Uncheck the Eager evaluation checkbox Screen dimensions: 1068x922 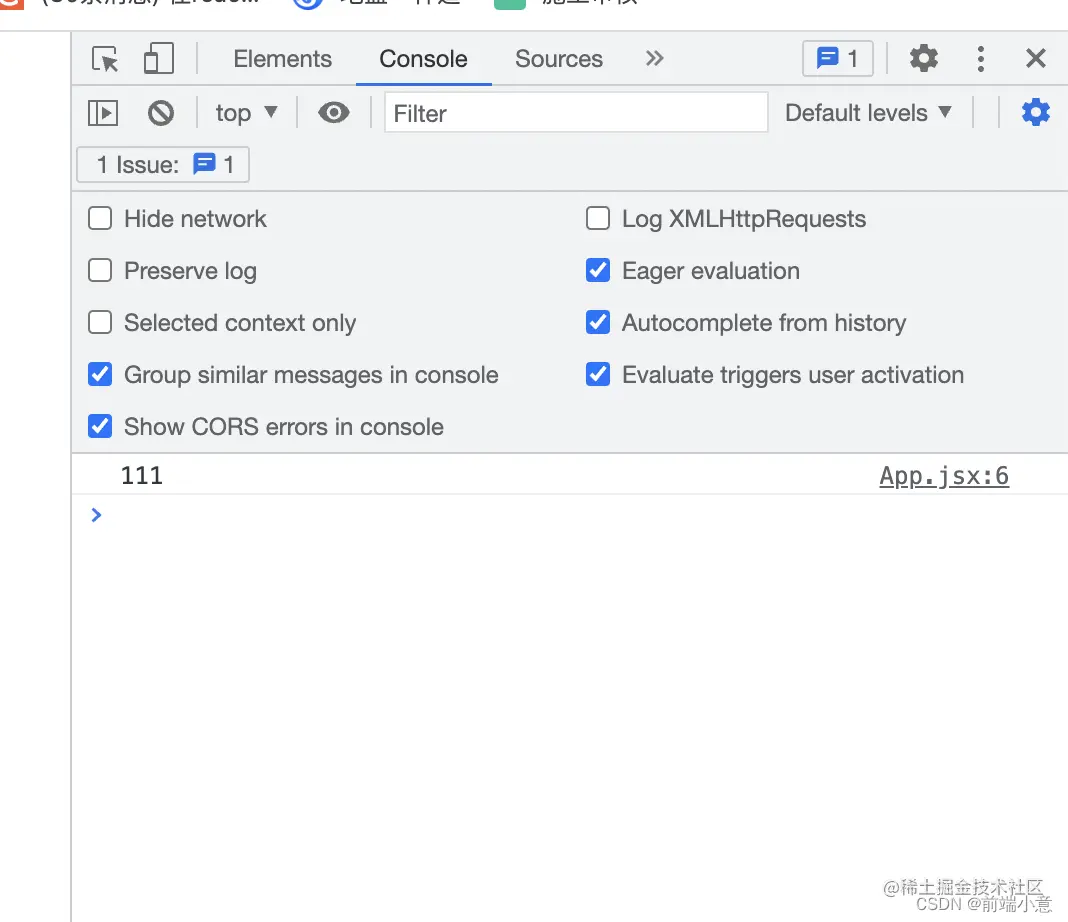pos(598,270)
